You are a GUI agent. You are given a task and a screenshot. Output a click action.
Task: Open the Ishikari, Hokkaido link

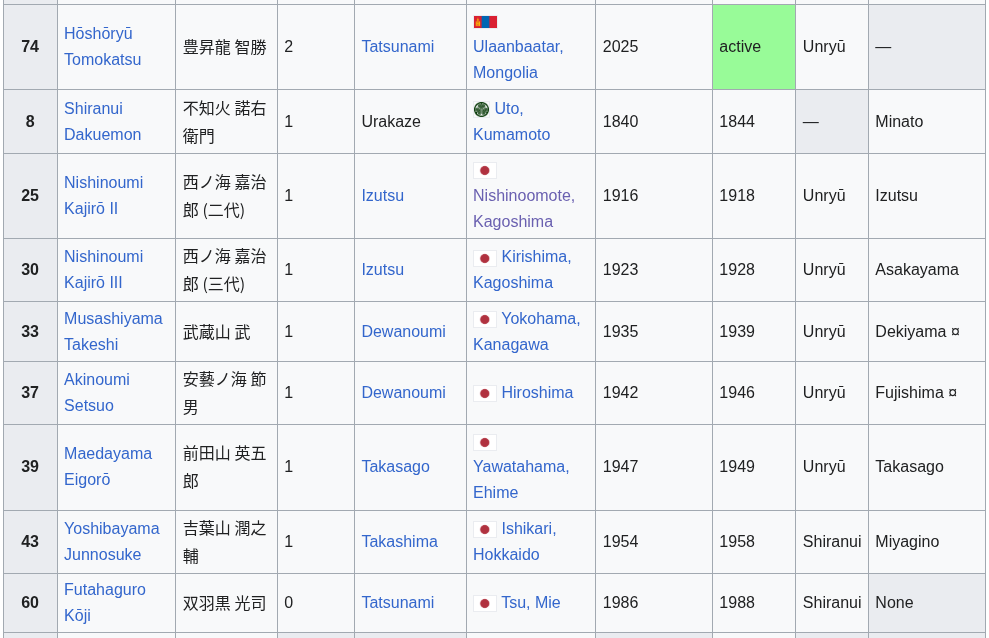coord(515,541)
